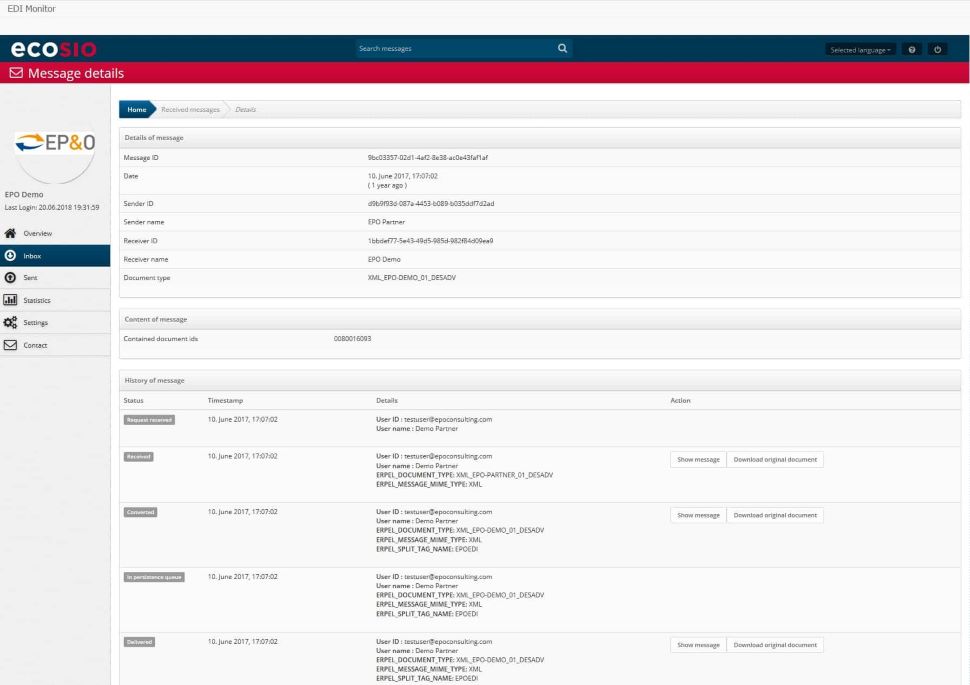This screenshot has height=685, width=970.
Task: Download original document for Converted status
Action: tap(775, 515)
